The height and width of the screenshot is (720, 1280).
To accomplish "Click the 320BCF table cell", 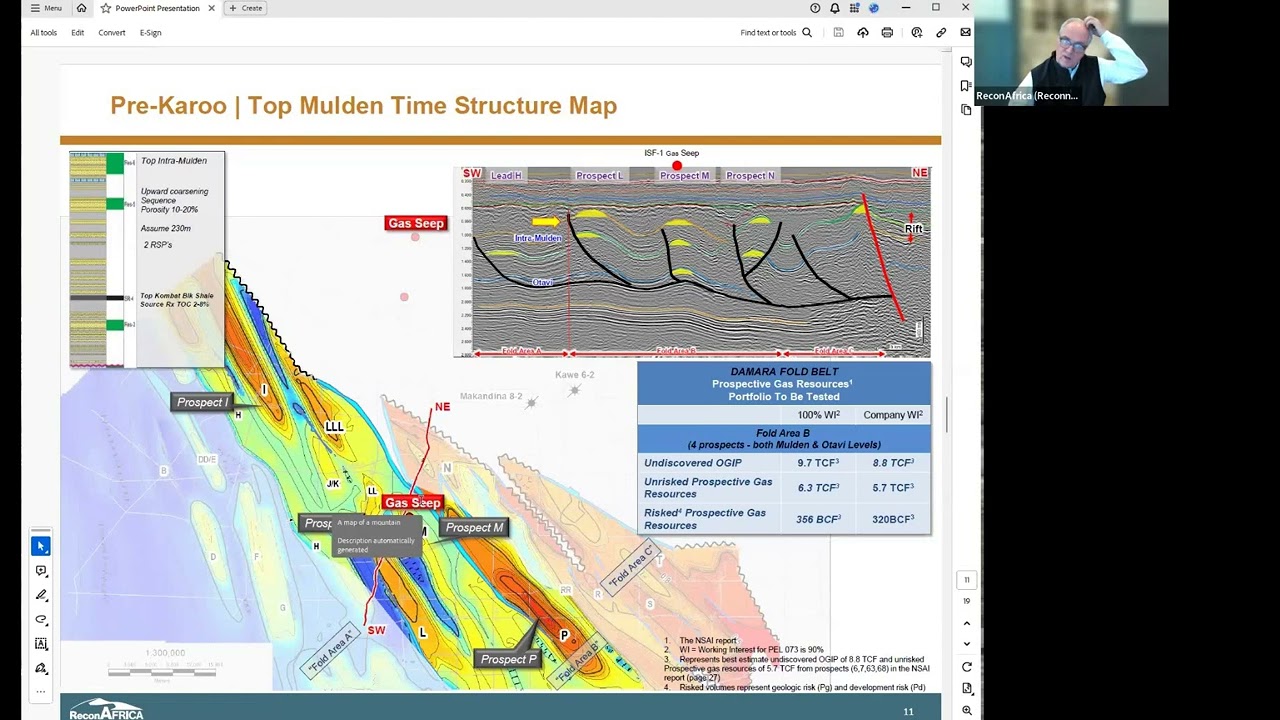I will point(893,519).
